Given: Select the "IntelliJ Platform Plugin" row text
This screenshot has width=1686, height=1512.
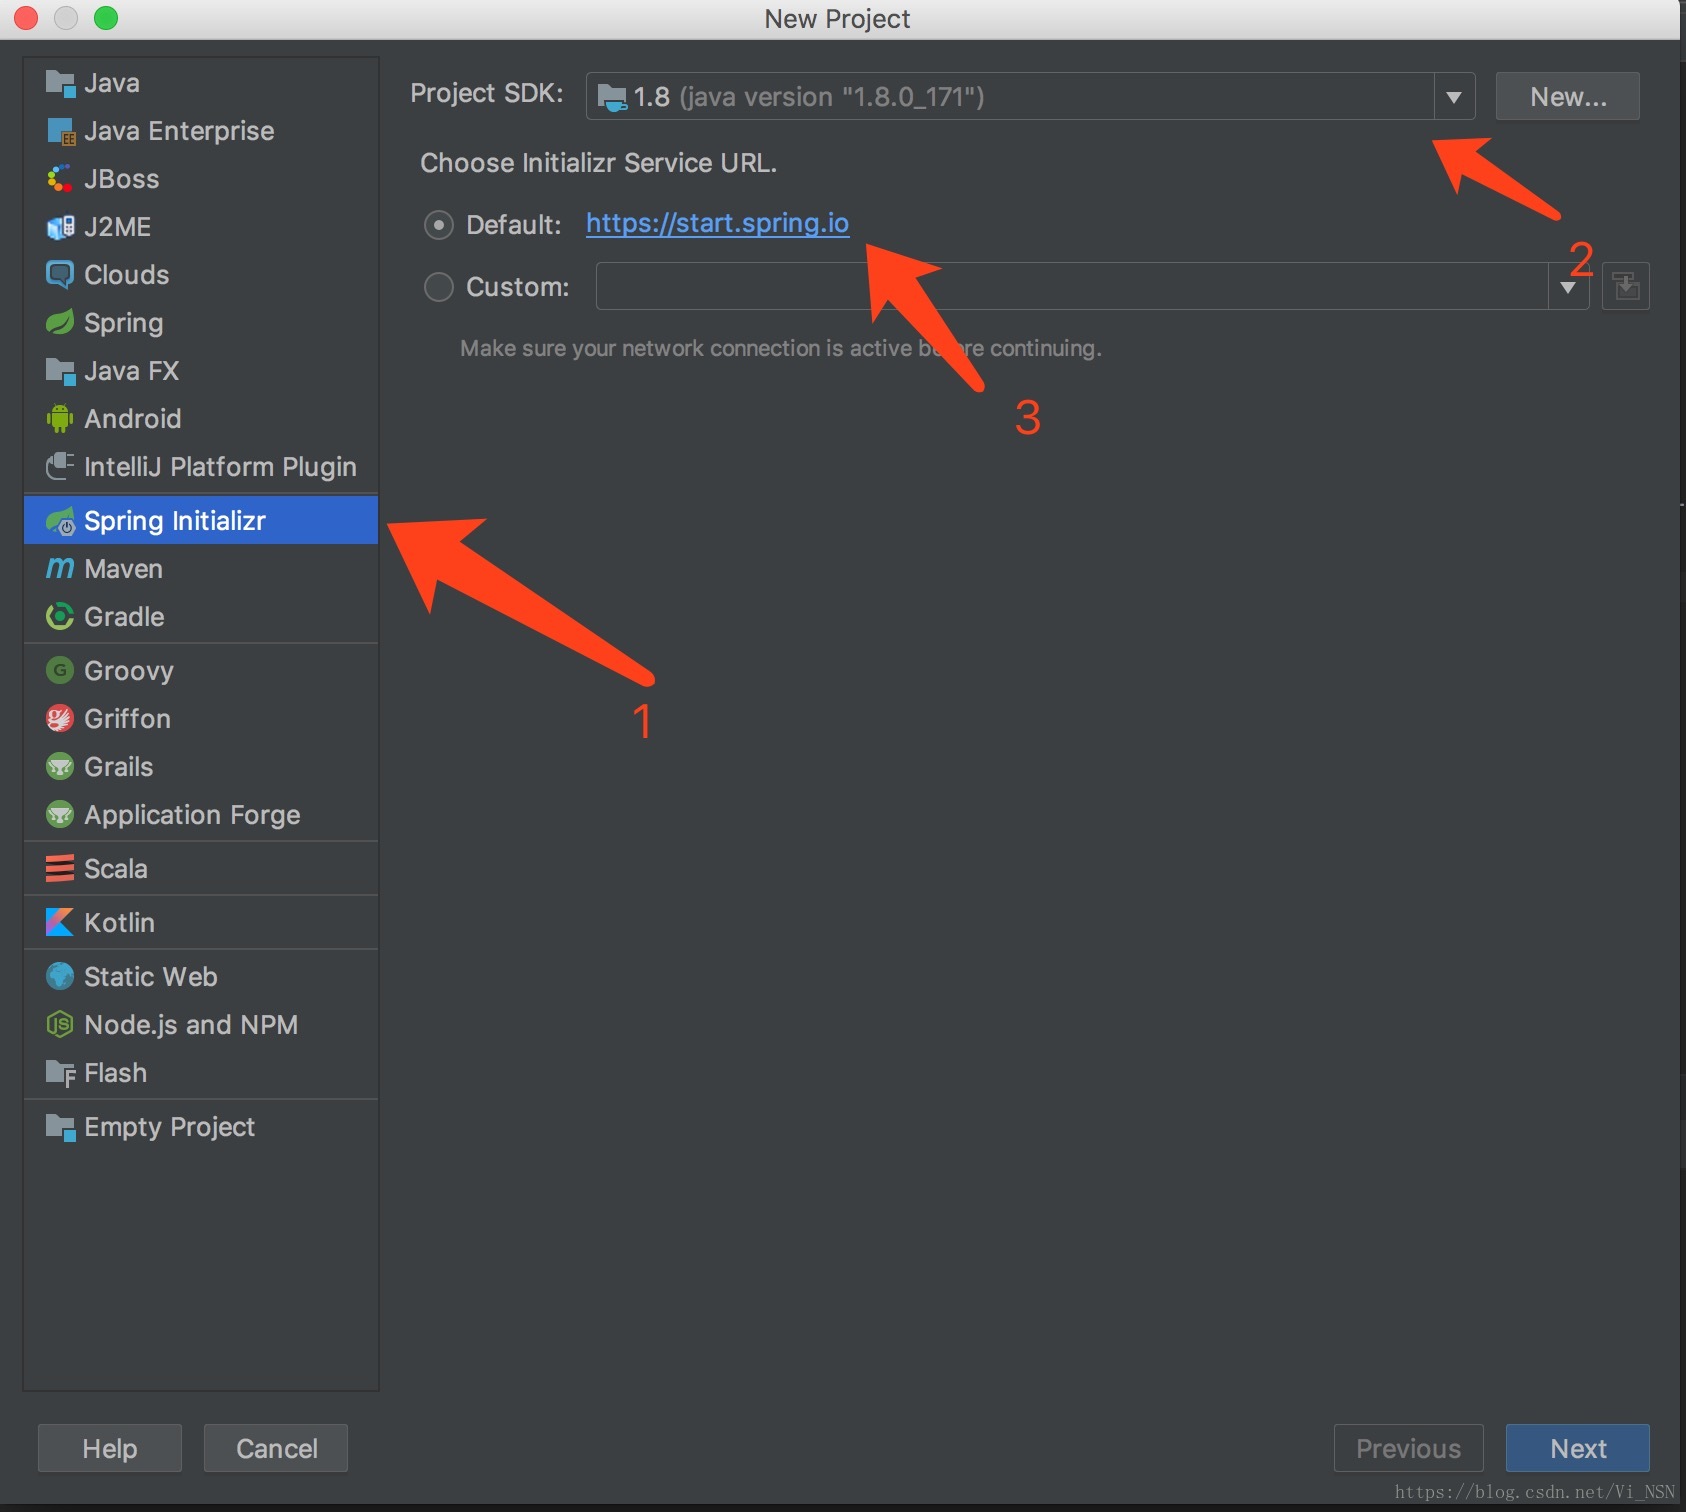Looking at the screenshot, I should (220, 467).
